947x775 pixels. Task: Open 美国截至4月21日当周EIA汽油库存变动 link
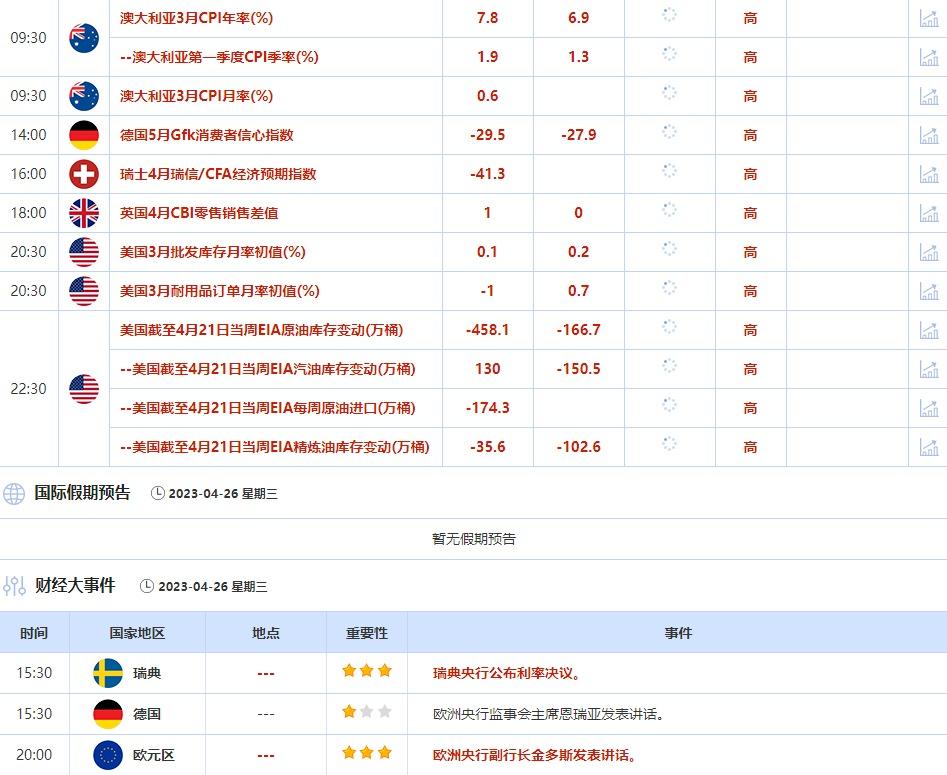click(267, 369)
